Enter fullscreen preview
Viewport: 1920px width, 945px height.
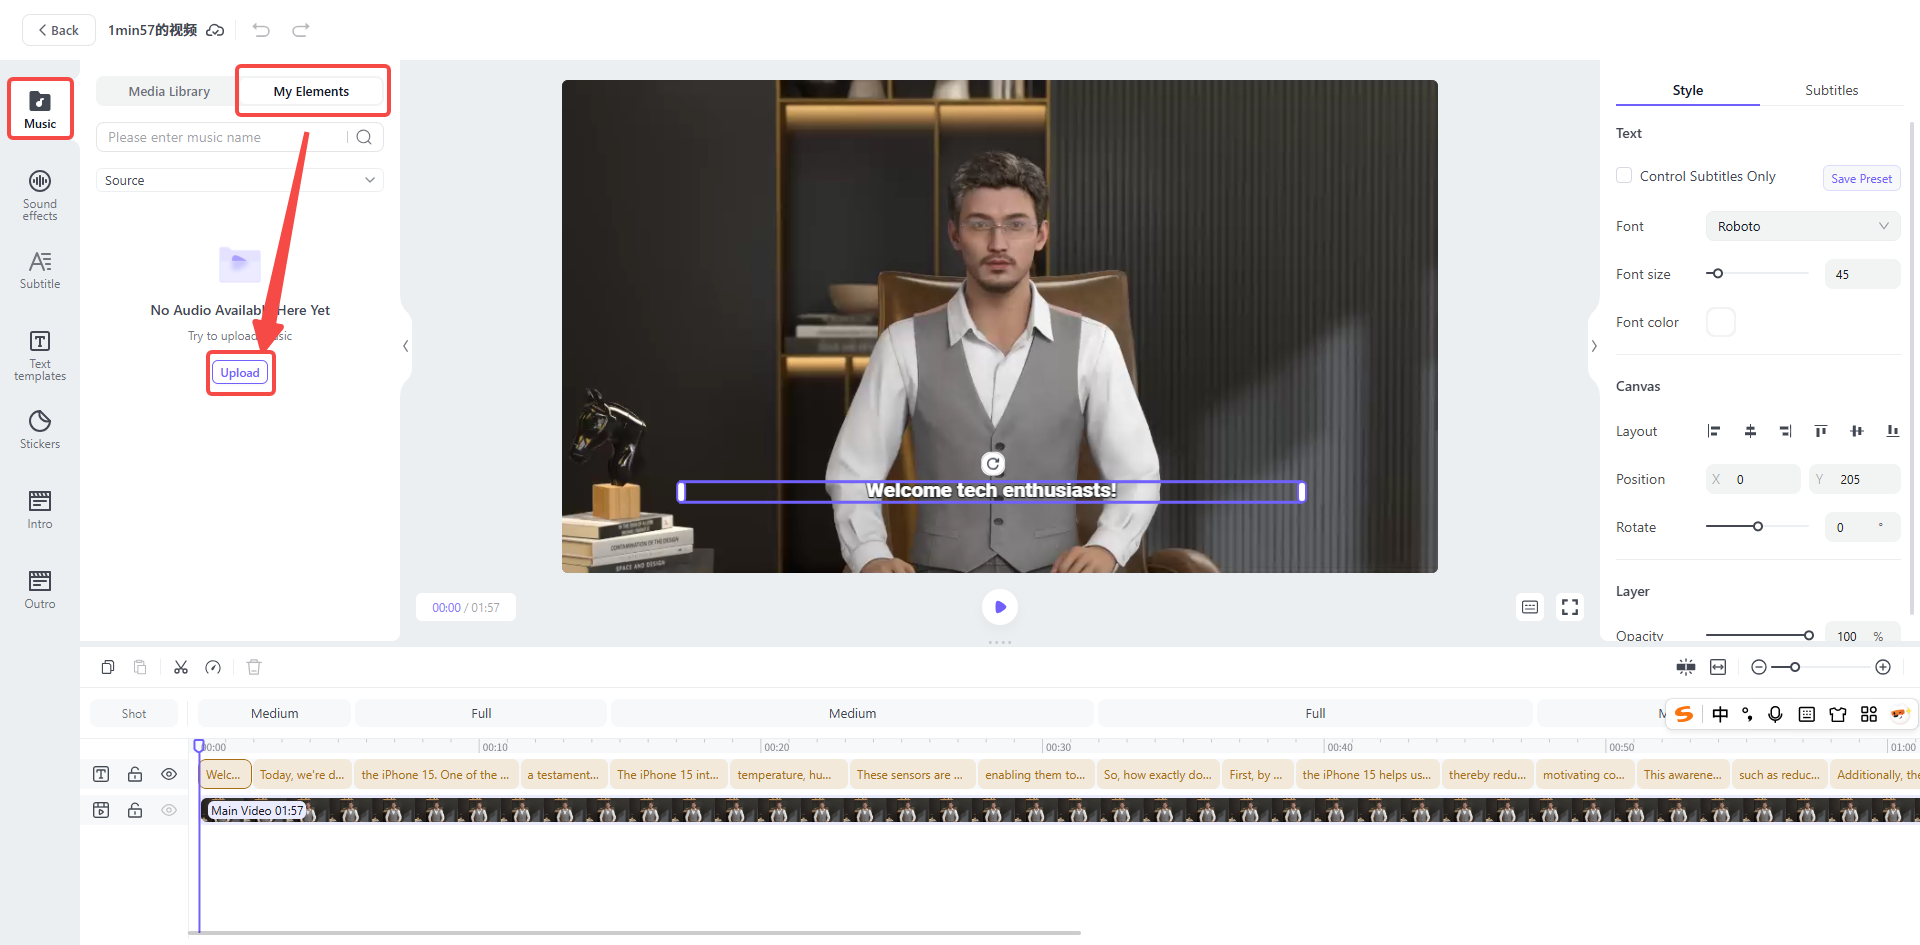pos(1570,607)
